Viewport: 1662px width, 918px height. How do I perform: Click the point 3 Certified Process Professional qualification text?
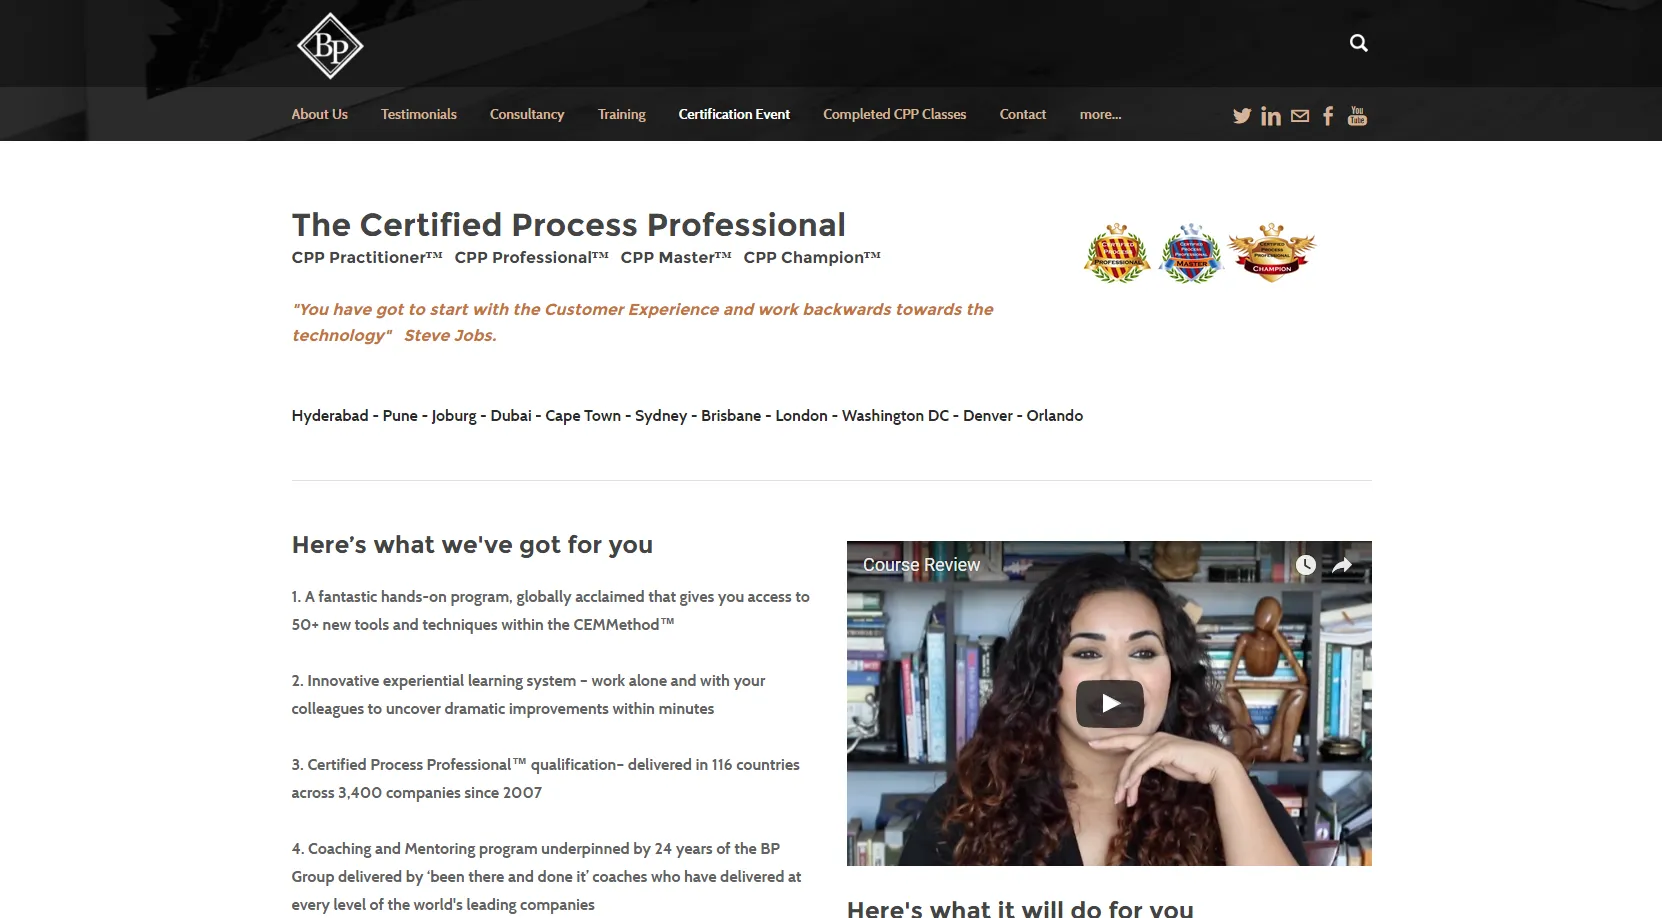click(545, 778)
